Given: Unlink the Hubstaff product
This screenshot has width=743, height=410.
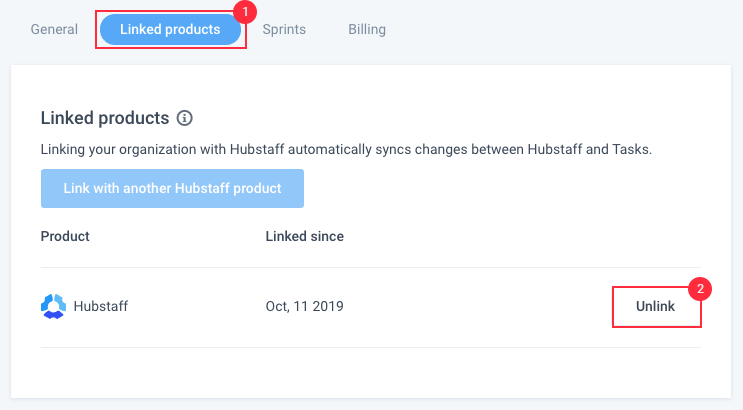Looking at the screenshot, I should point(655,306).
